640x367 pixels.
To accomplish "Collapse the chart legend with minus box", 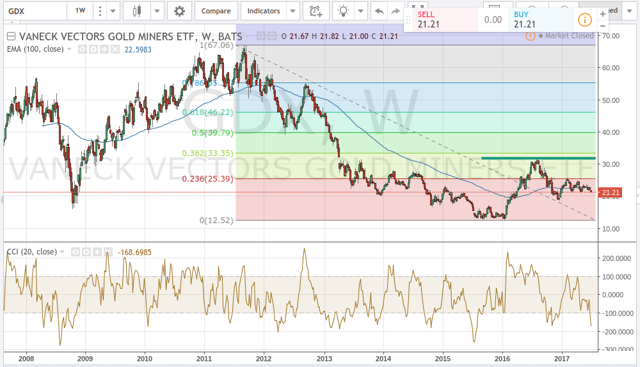I will pos(11,36).
